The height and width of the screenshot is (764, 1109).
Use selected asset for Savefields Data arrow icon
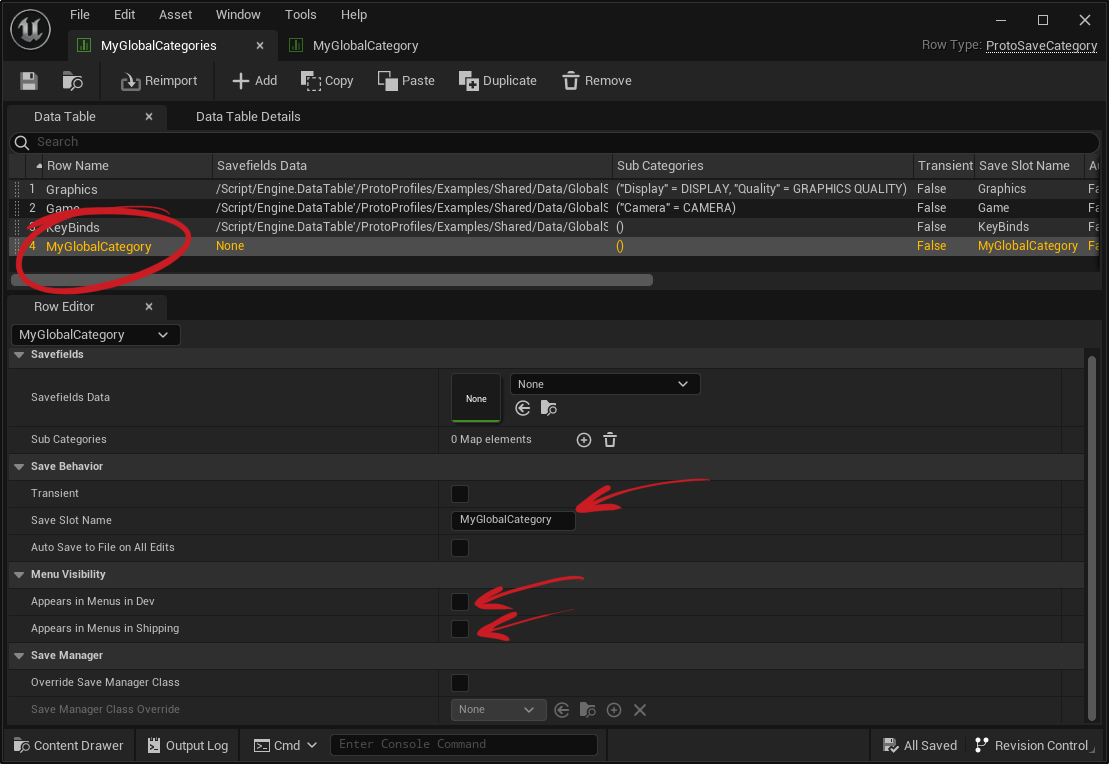coord(522,408)
